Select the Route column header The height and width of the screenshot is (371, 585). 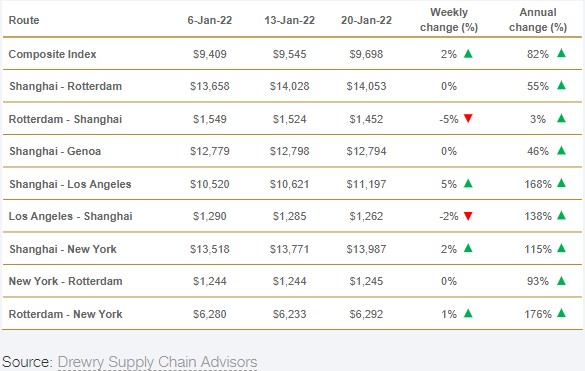click(x=24, y=20)
